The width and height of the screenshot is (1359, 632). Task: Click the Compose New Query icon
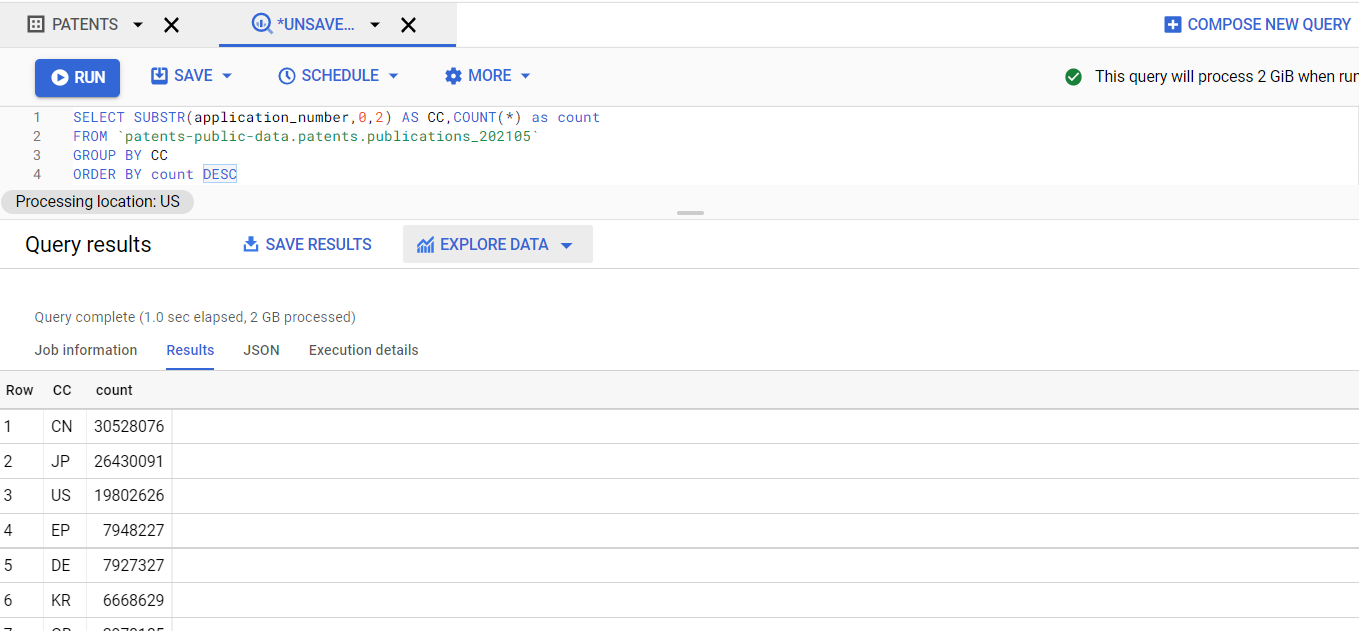(1171, 24)
